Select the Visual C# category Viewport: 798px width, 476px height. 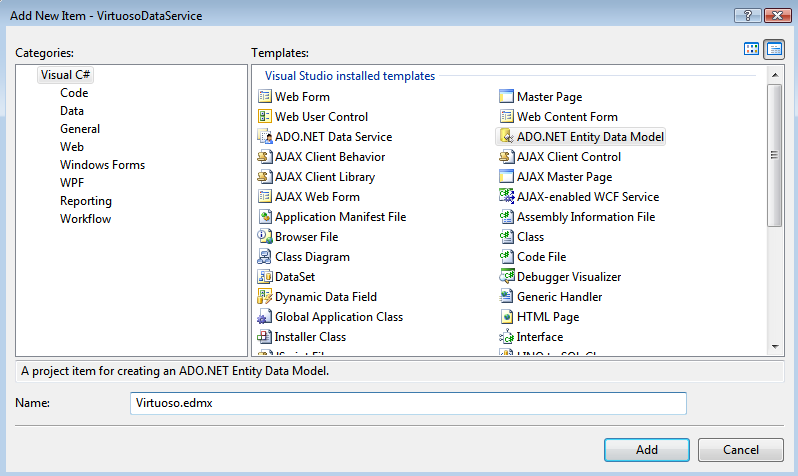[x=65, y=75]
